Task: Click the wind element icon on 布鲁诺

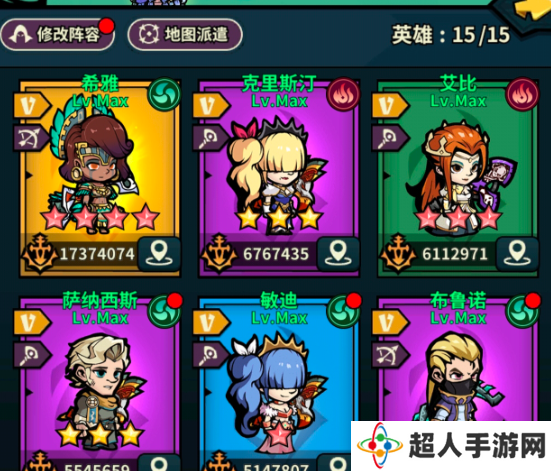Action: (x=523, y=311)
